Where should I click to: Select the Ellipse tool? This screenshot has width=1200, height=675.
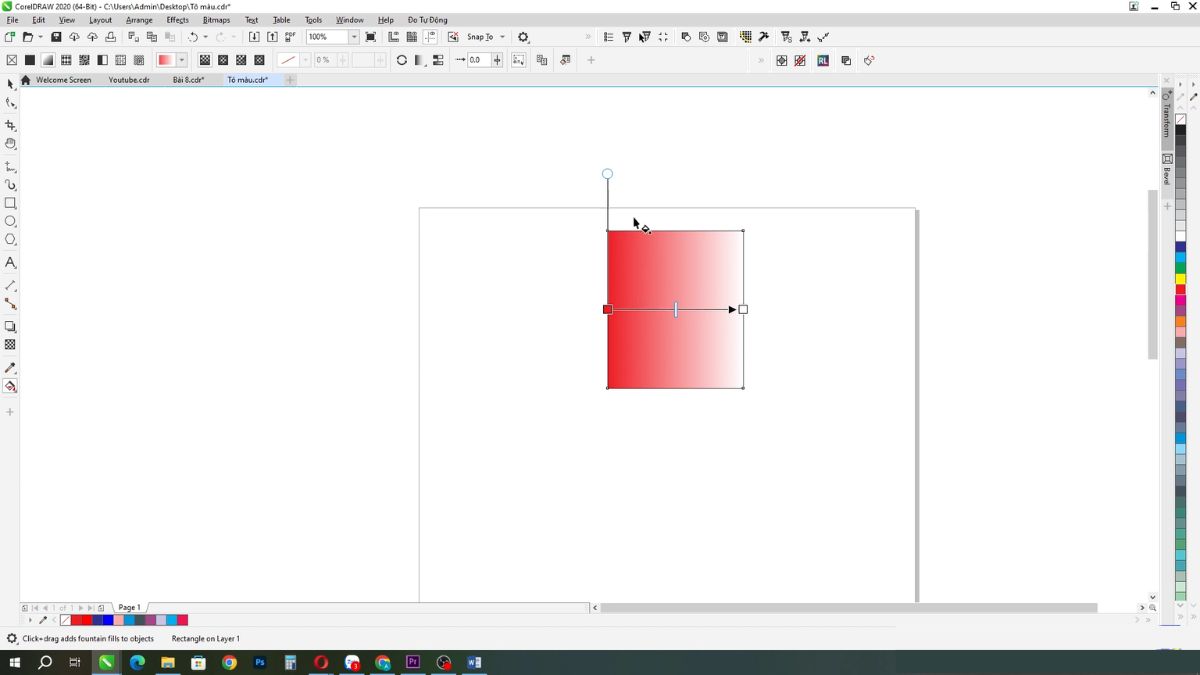pos(10,221)
